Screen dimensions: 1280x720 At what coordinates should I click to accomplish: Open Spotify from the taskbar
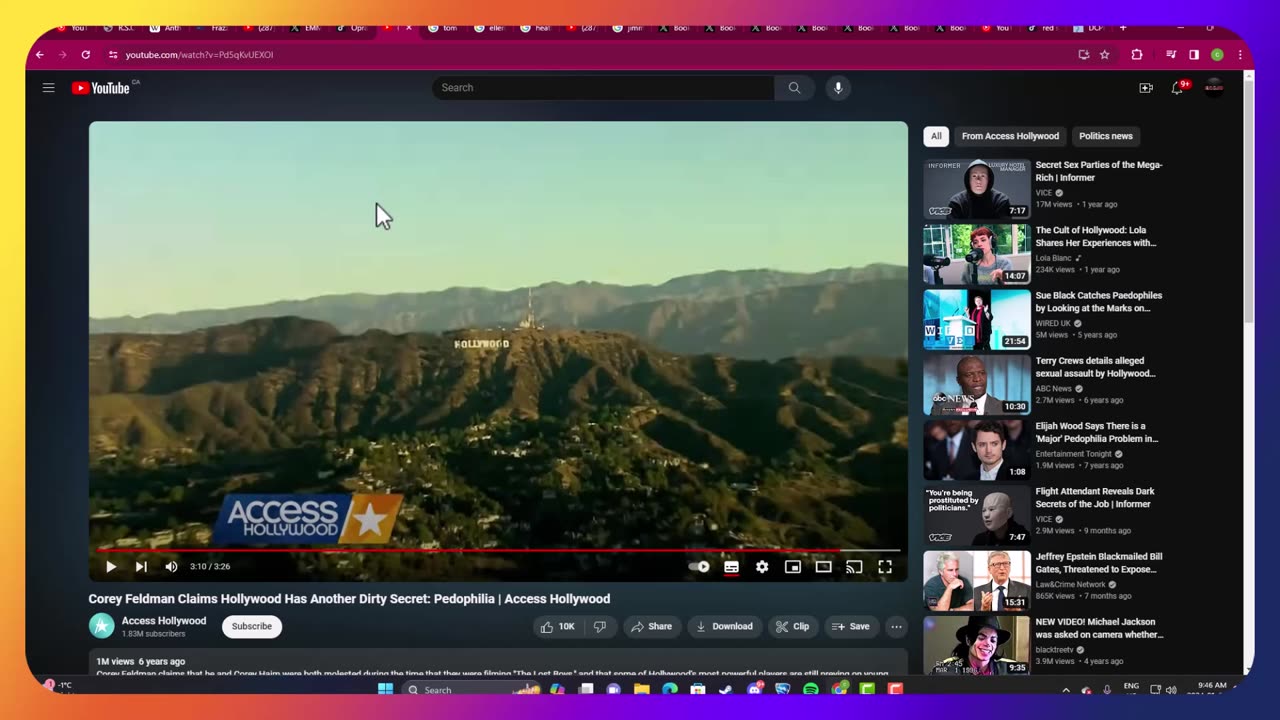coord(811,690)
